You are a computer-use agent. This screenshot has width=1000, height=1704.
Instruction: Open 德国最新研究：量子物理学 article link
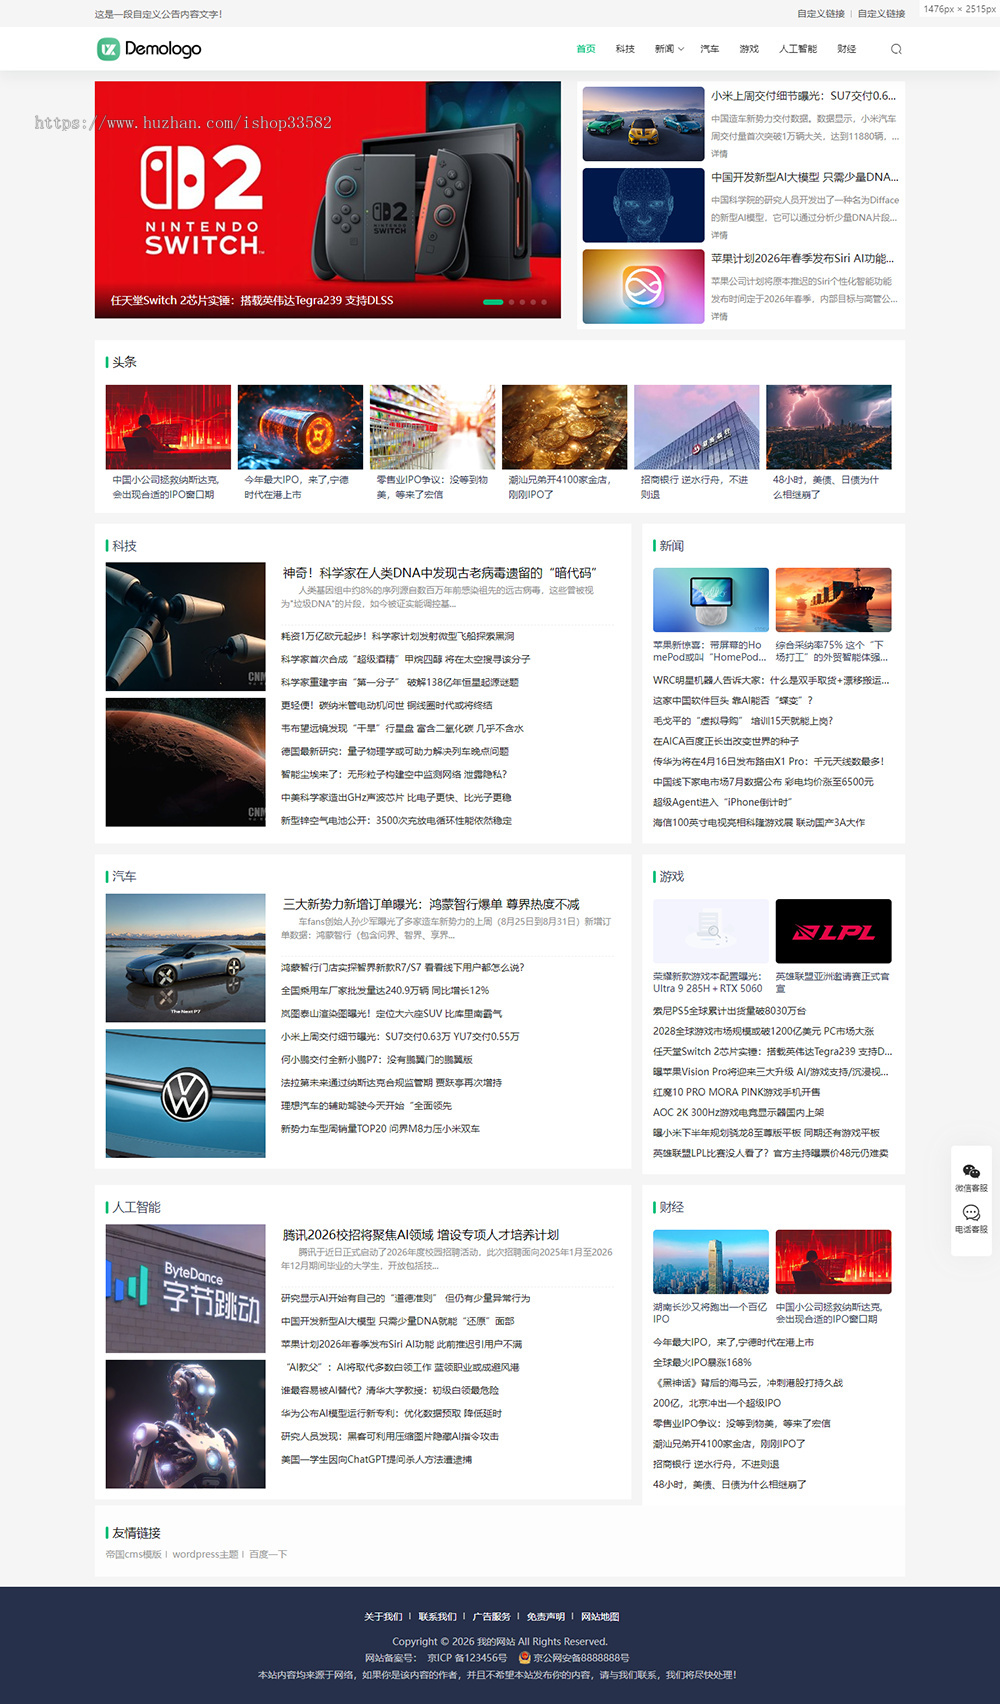pyautogui.click(x=395, y=751)
